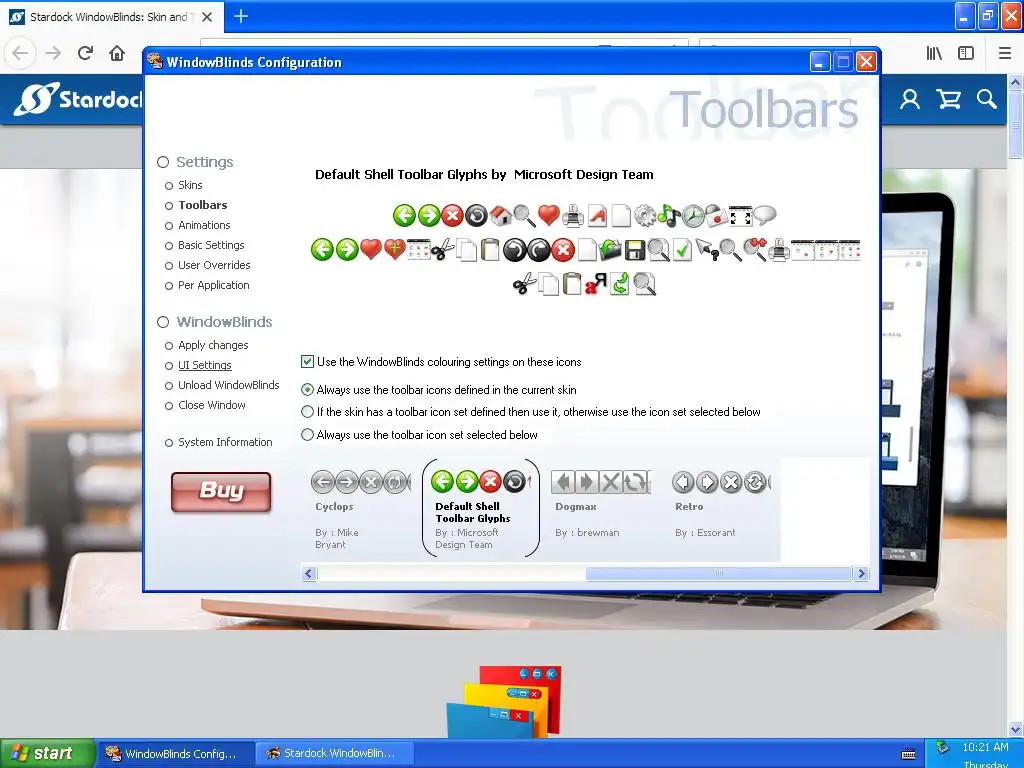
Task: Select the Retro toolbar icon set
Action: 721,506
